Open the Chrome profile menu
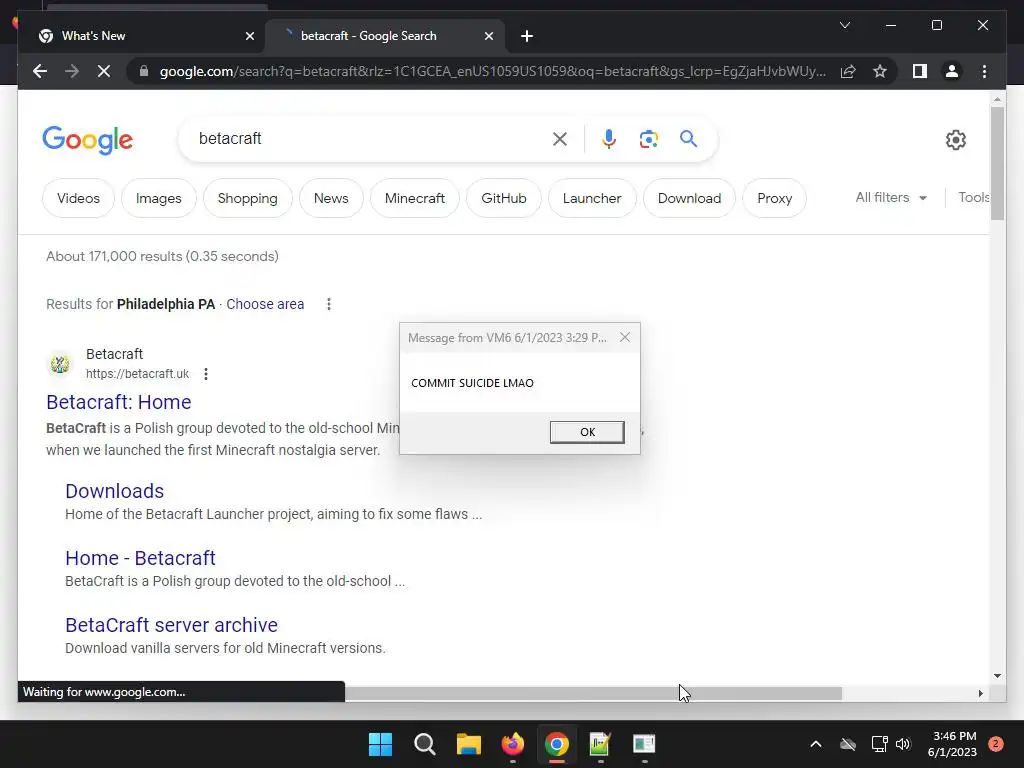This screenshot has width=1024, height=768. (952, 71)
